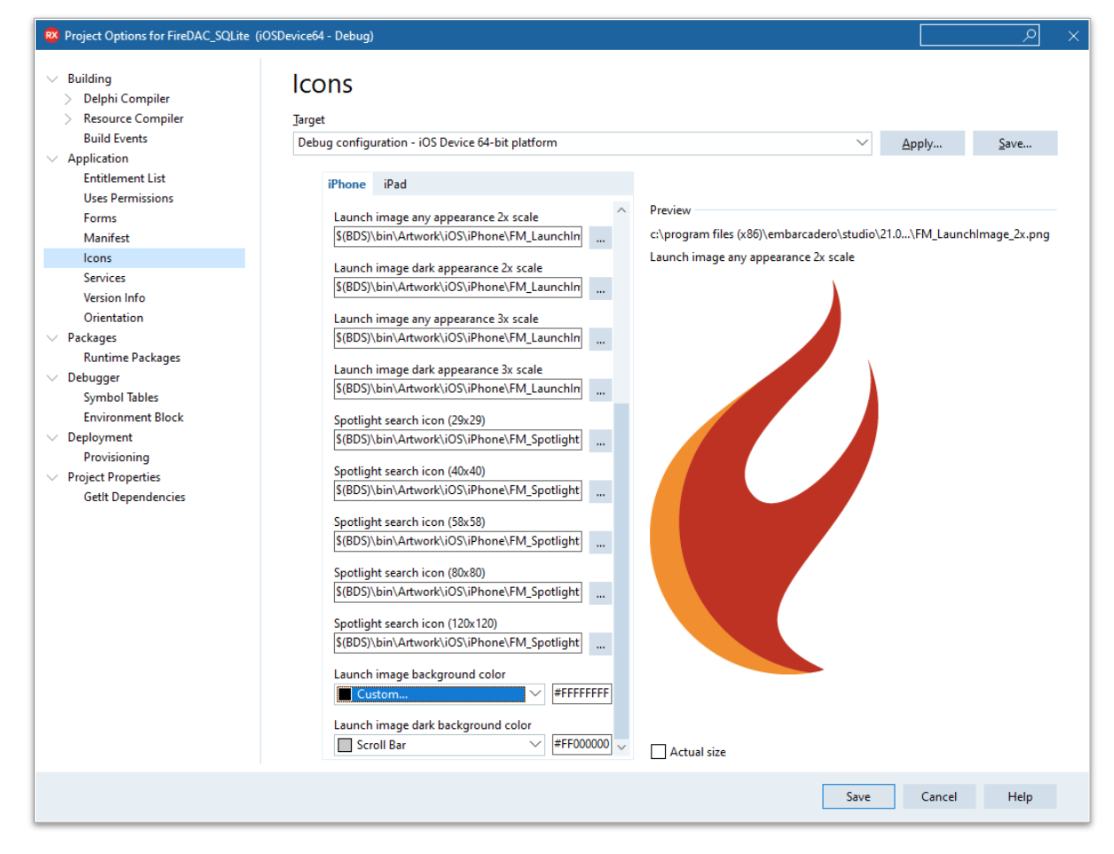1114x854 pixels.
Task: Browse for Launch image any appearance 3x file
Action: (600, 339)
